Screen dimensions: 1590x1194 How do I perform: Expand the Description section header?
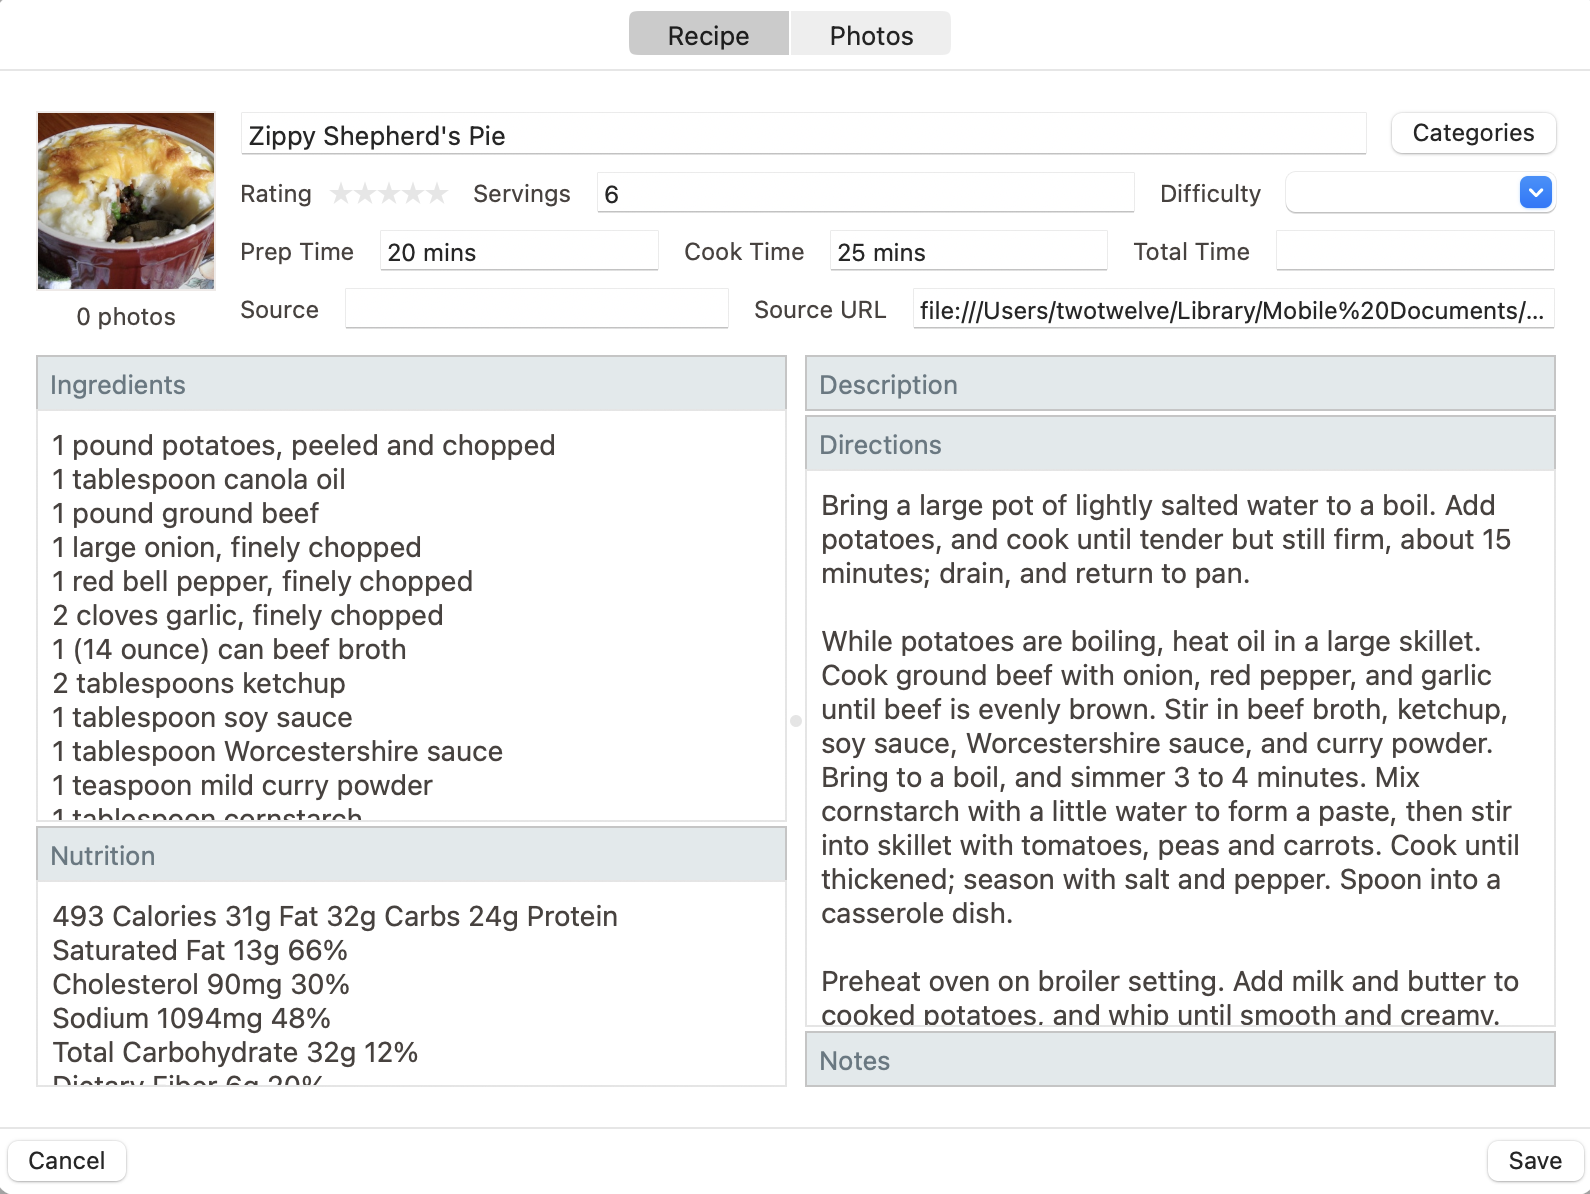click(x=1180, y=385)
